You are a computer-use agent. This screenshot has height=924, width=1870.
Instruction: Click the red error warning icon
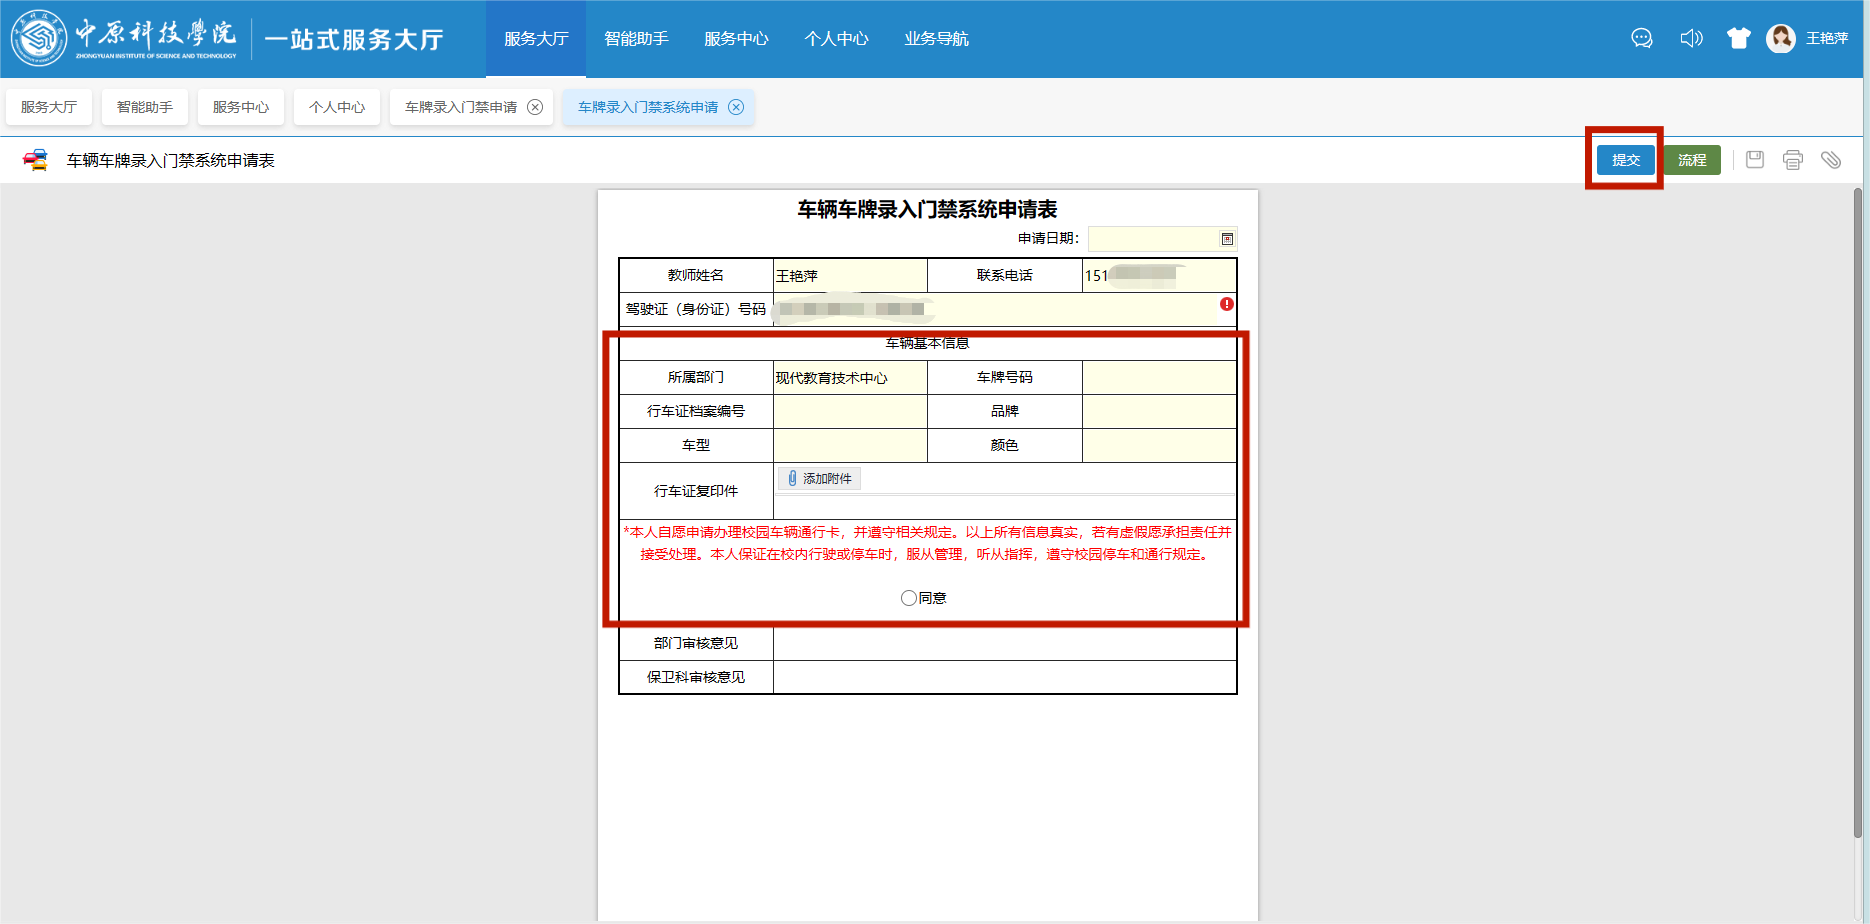[x=1226, y=304]
